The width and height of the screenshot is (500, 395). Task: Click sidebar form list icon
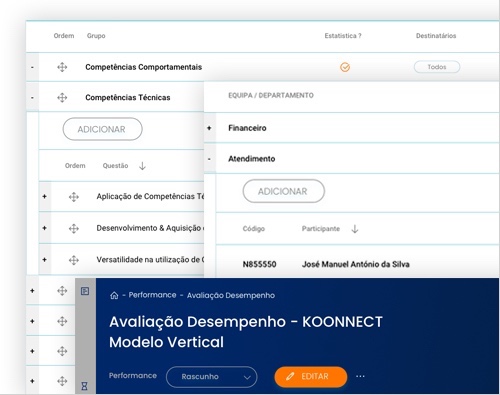pos(85,291)
